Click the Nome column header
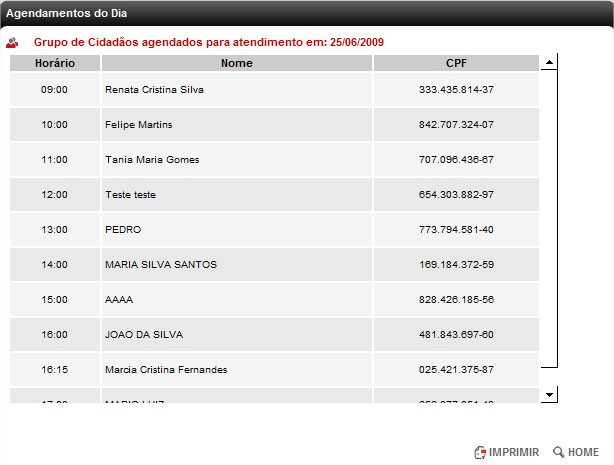The image size is (614, 465). tap(237, 63)
